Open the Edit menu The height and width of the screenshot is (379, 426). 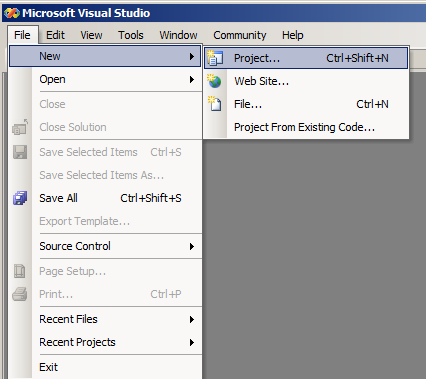pos(55,35)
